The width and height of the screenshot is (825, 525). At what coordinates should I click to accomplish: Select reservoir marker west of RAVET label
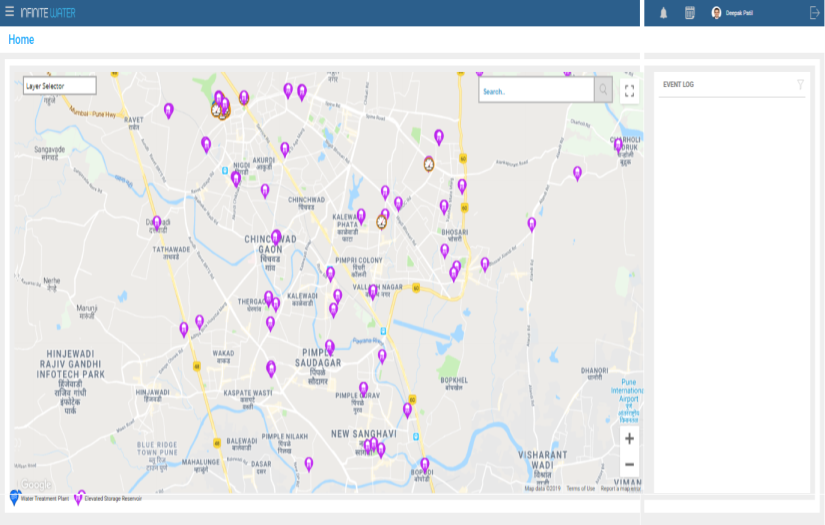pyautogui.click(x=168, y=110)
